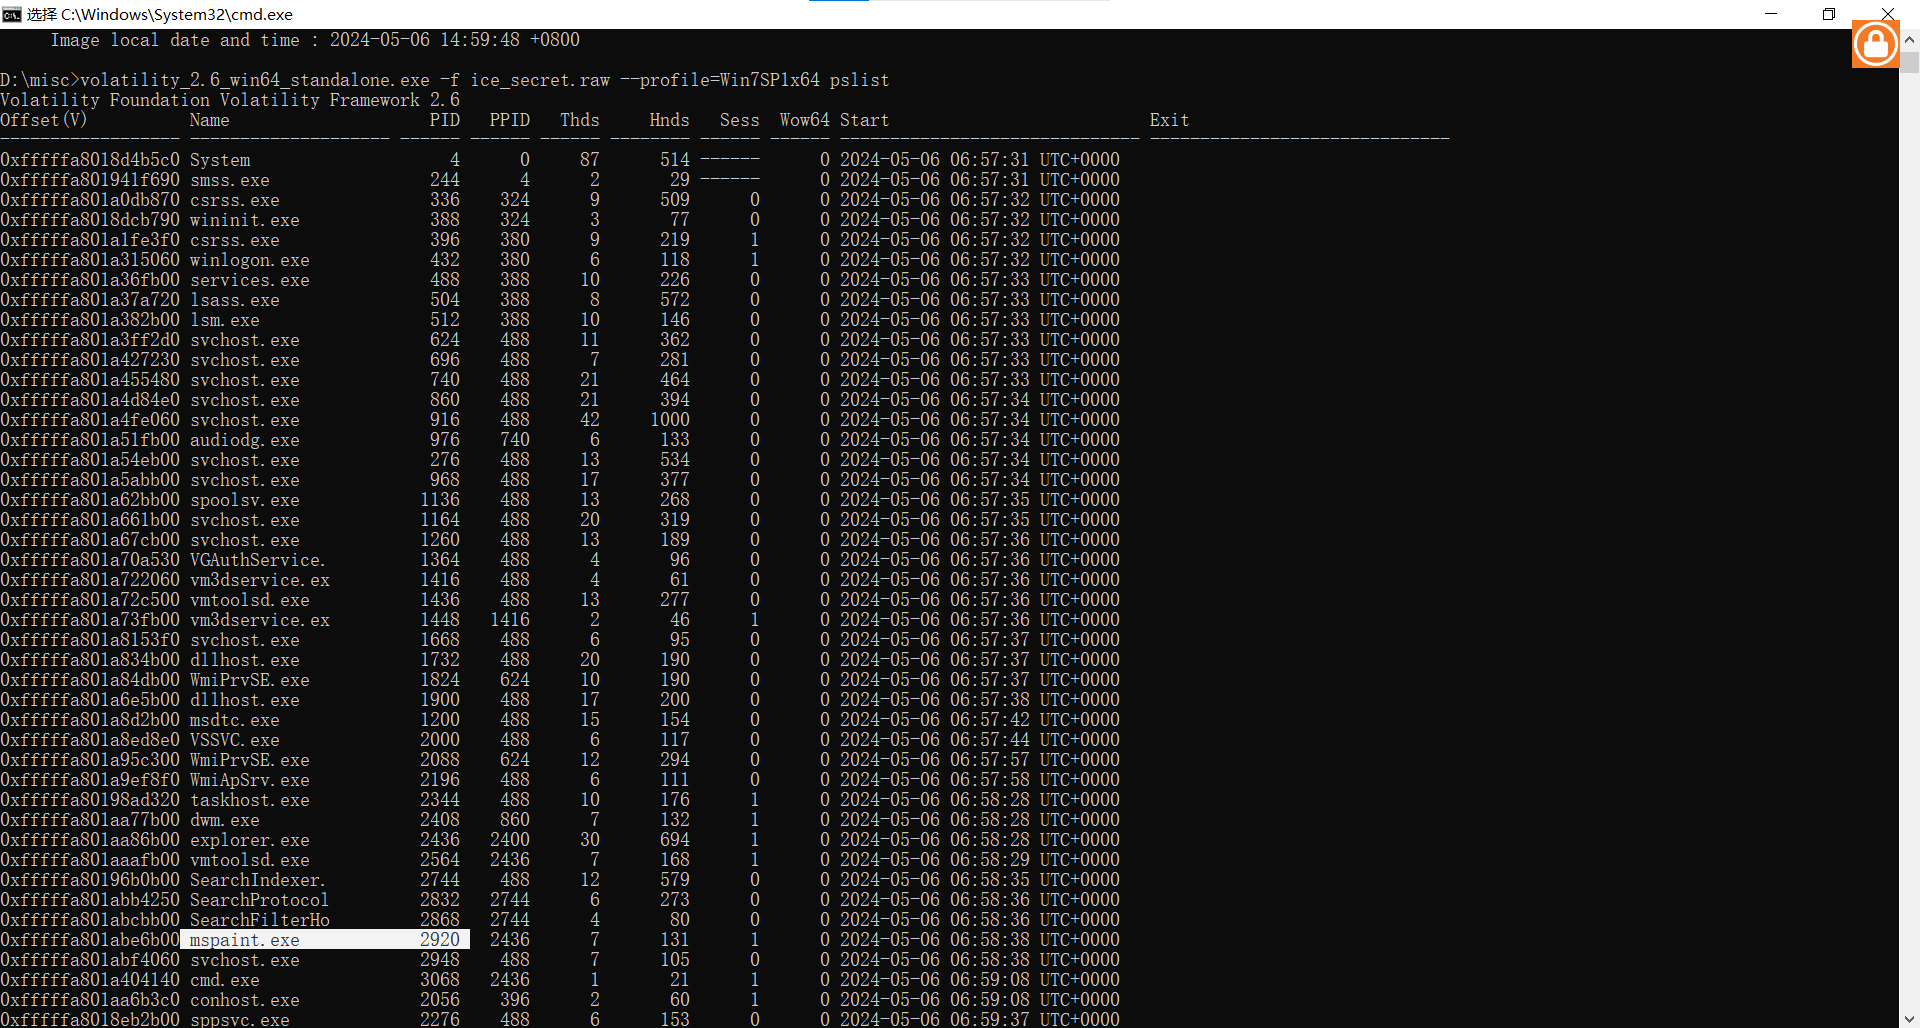Click the conhost.exe process name
1920x1028 pixels.
tap(245, 1000)
